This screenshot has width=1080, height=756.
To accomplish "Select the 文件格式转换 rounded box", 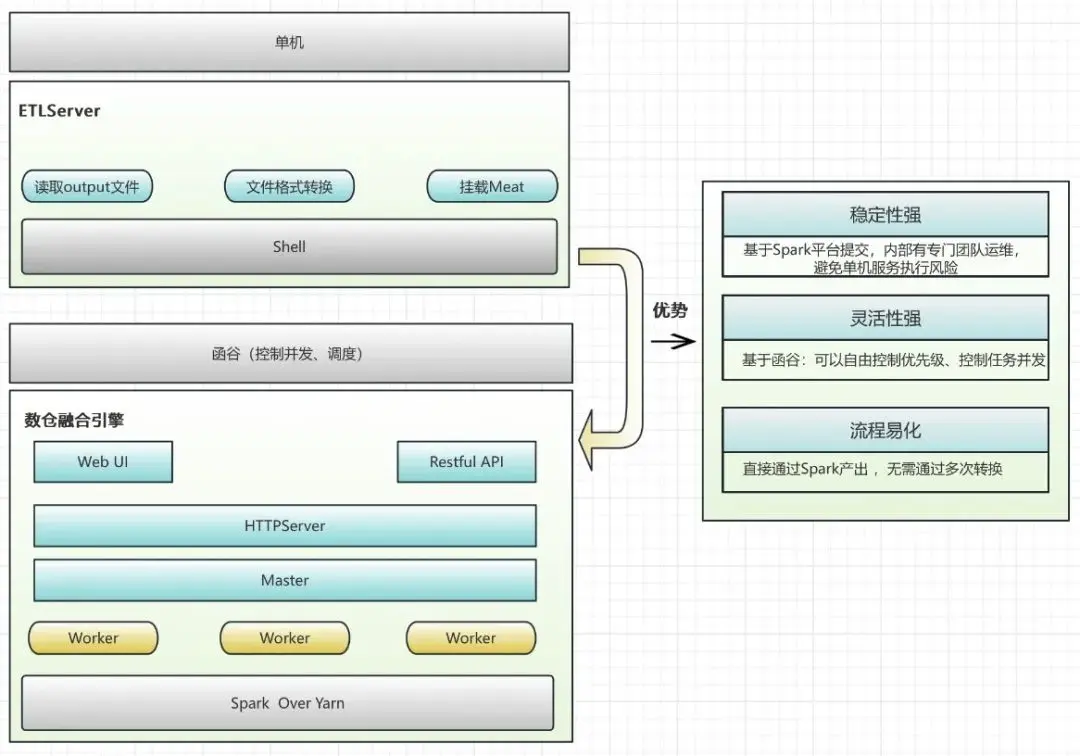I will 289,187.
